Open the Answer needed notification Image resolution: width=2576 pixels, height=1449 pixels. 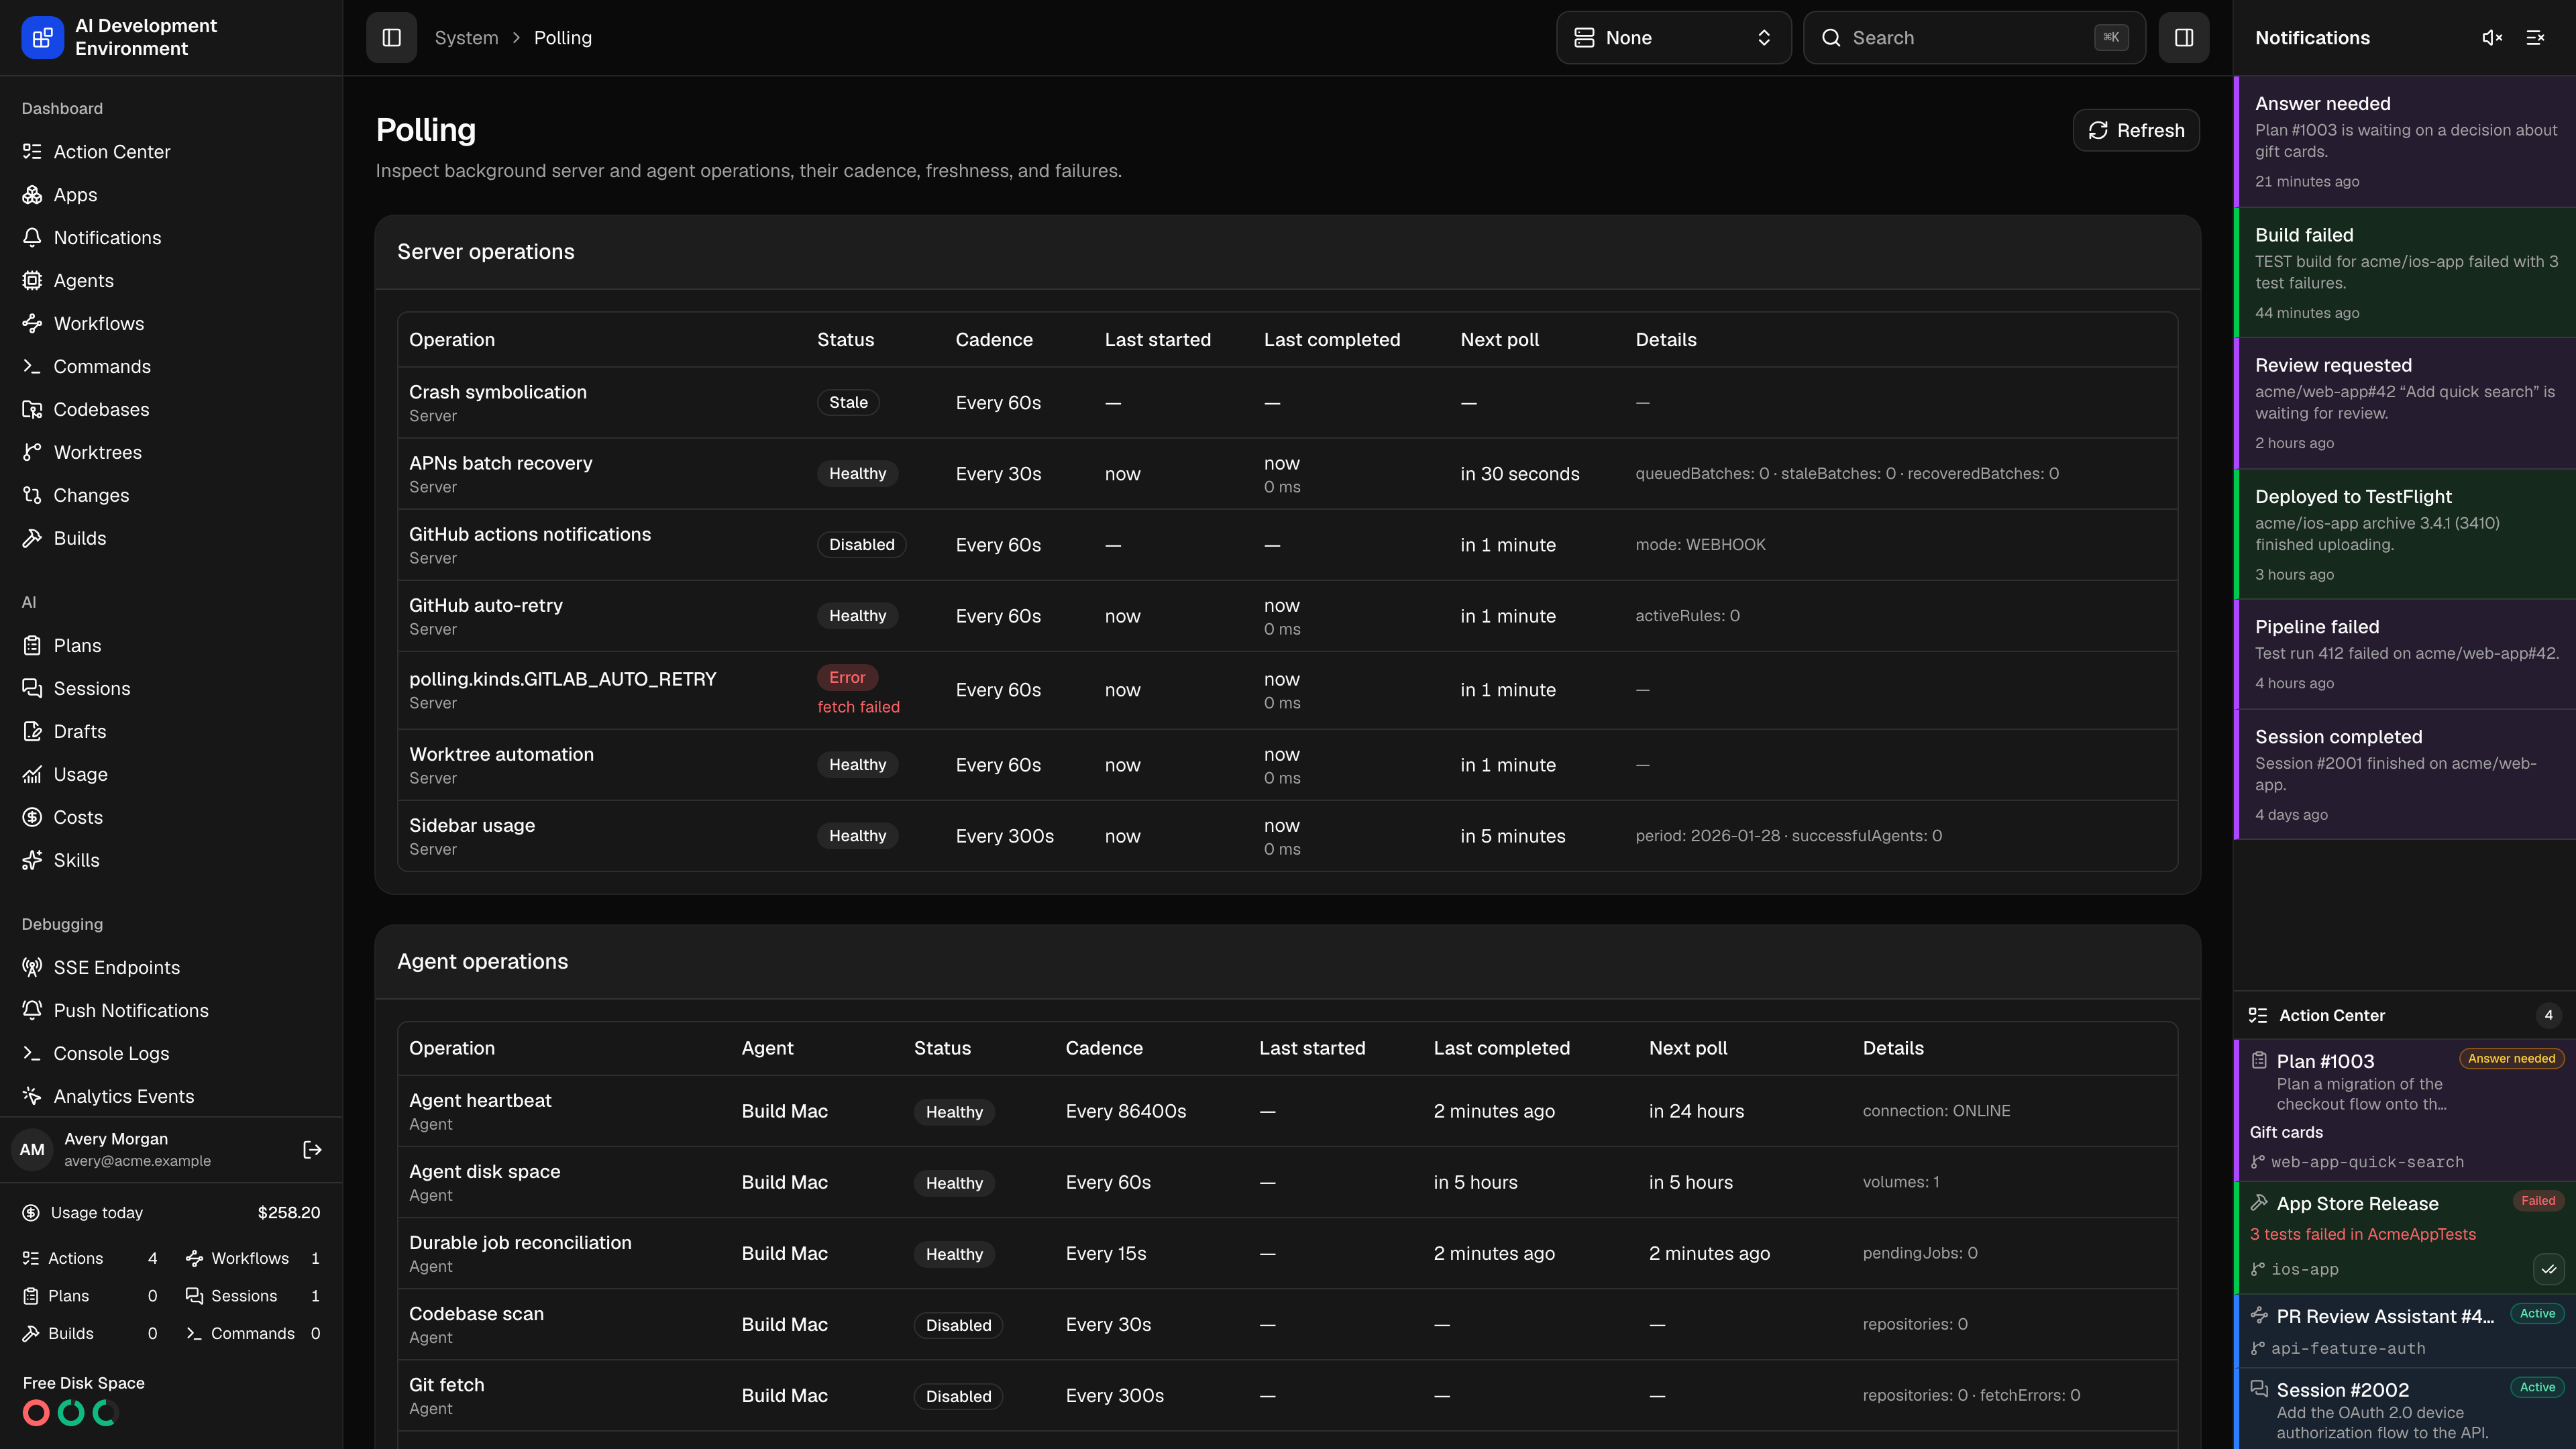pyautogui.click(x=2405, y=142)
